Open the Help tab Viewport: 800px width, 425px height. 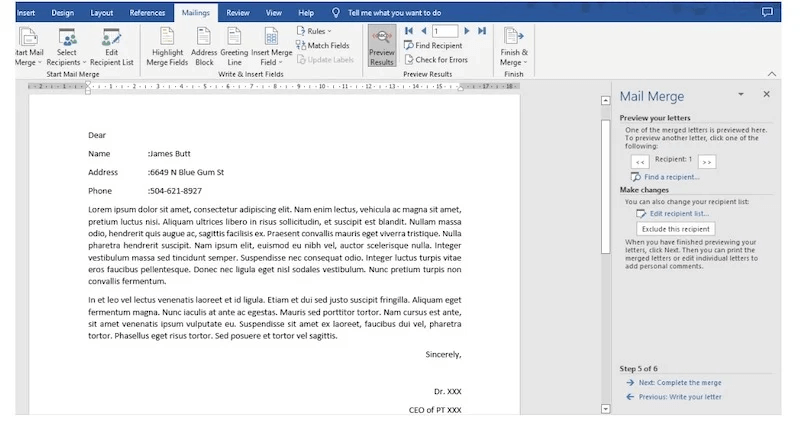click(306, 13)
